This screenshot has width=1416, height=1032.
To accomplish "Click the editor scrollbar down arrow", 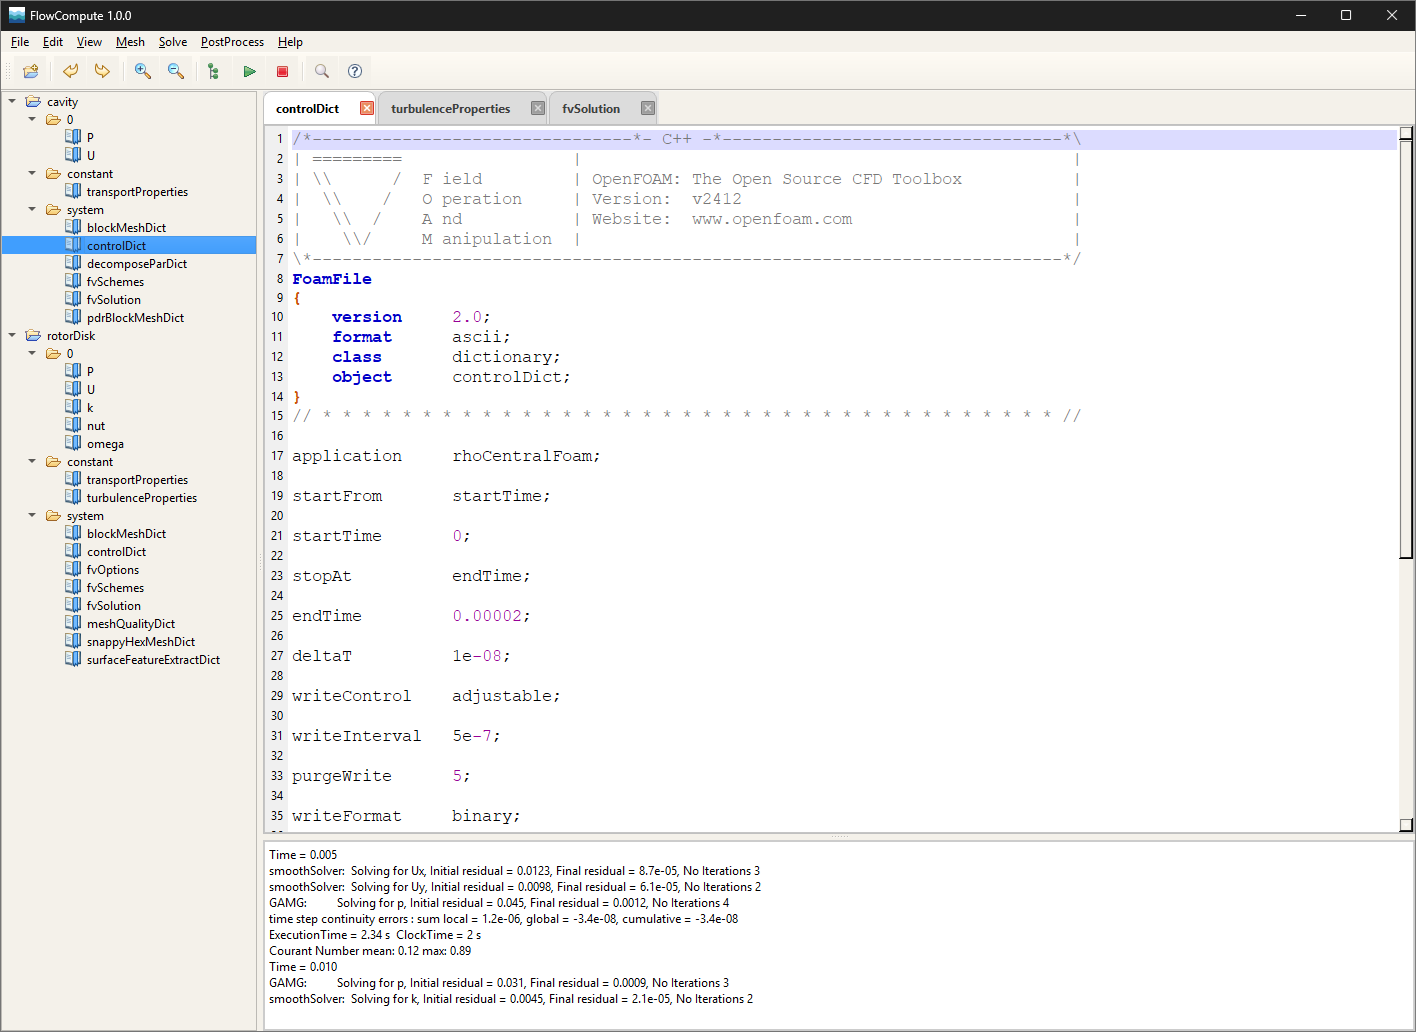I will coord(1406,825).
